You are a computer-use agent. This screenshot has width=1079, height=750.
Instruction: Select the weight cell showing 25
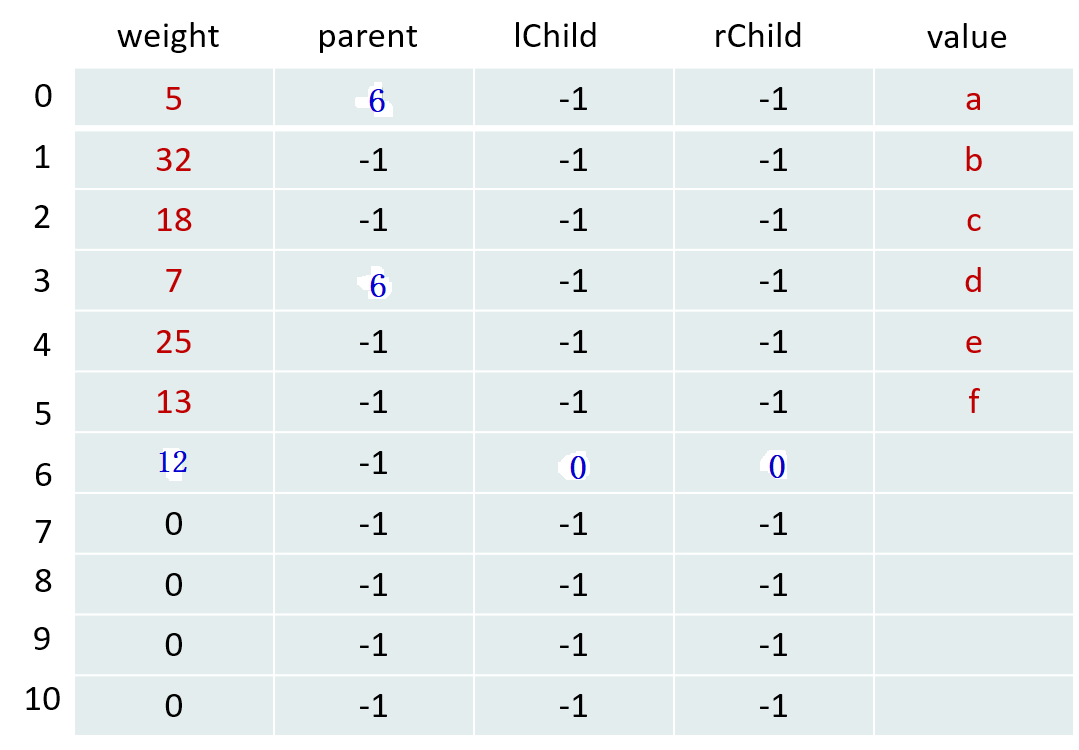pyautogui.click(x=174, y=343)
